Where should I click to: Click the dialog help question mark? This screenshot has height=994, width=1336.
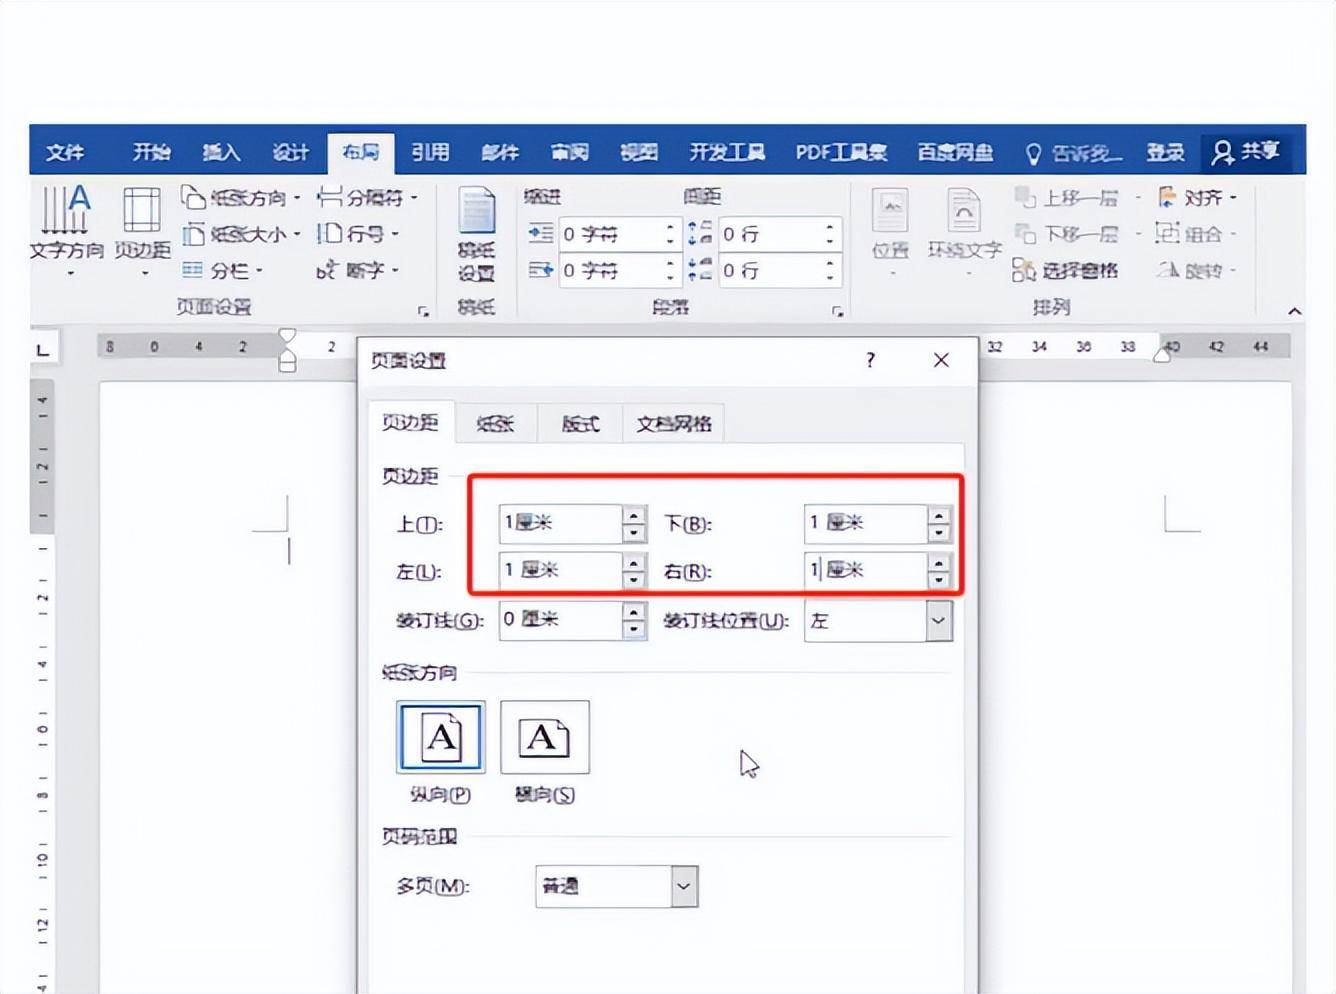[x=870, y=360]
